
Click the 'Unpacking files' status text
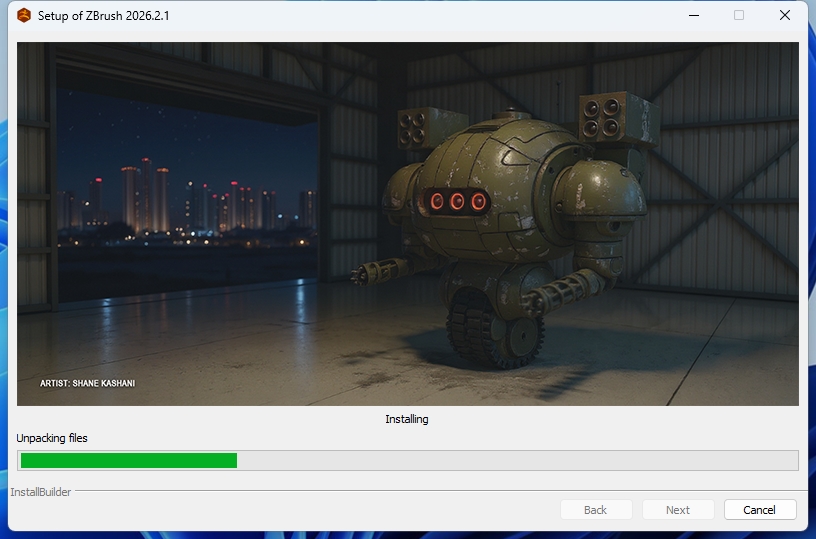click(52, 438)
